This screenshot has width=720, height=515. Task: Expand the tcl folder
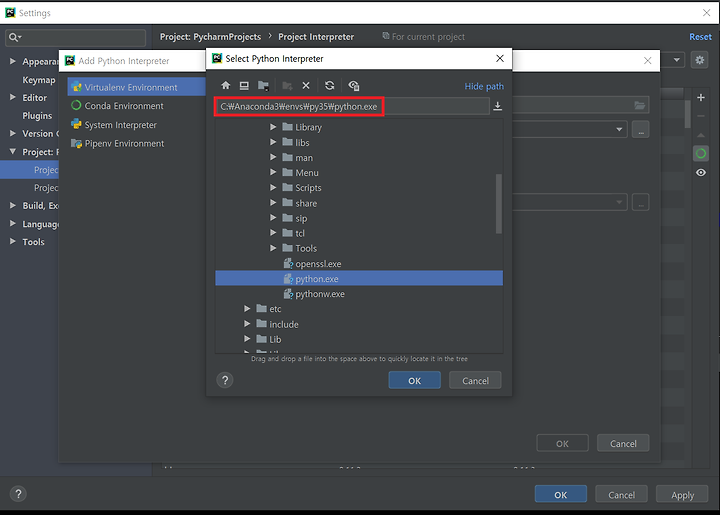click(x=273, y=233)
